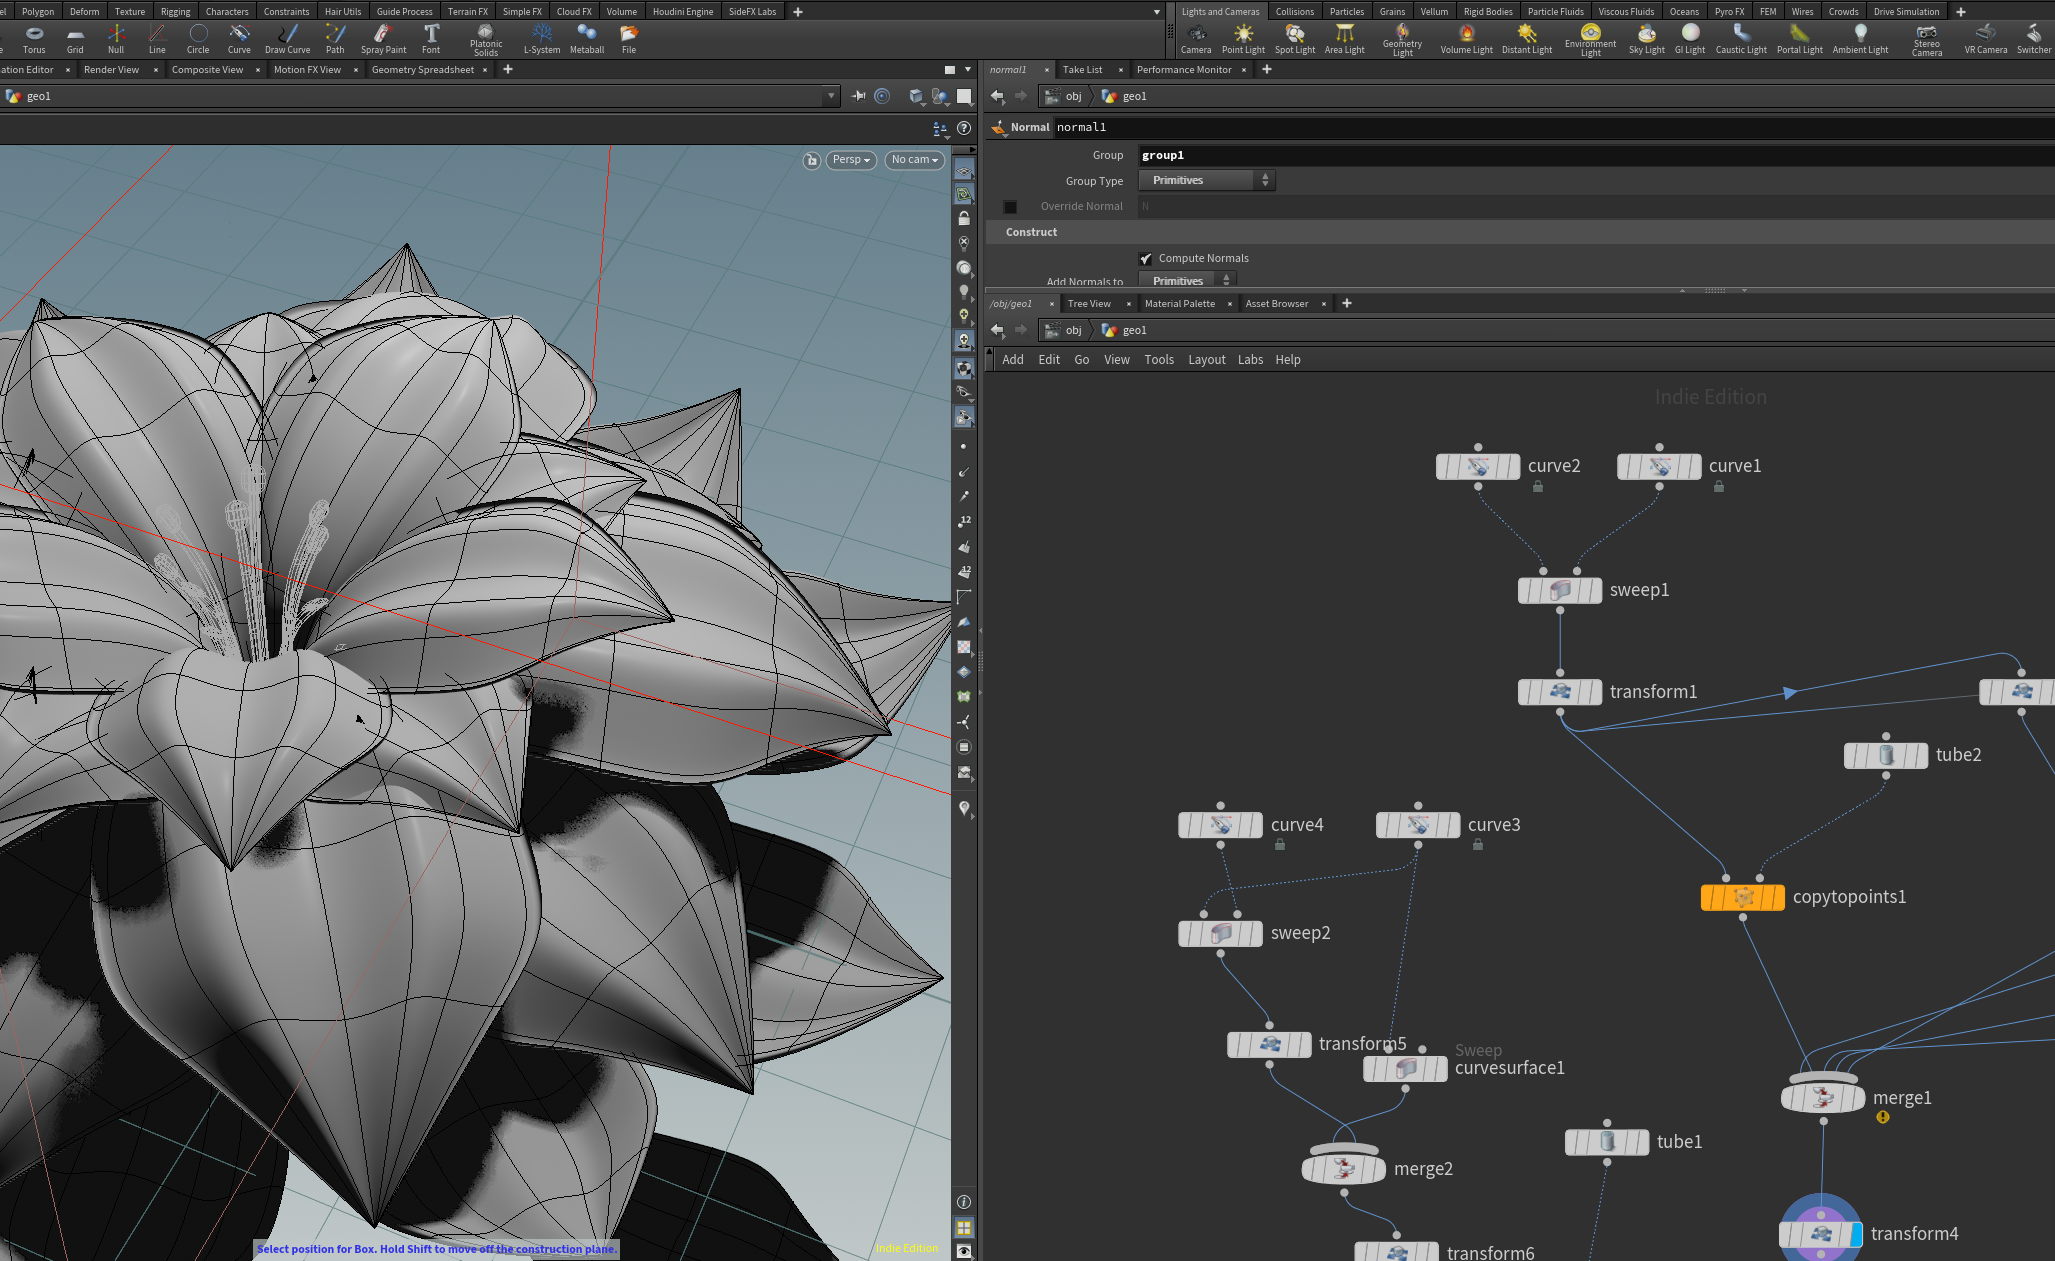Open the Group Type dropdown
Viewport: 2055px width, 1261px height.
coord(1207,180)
